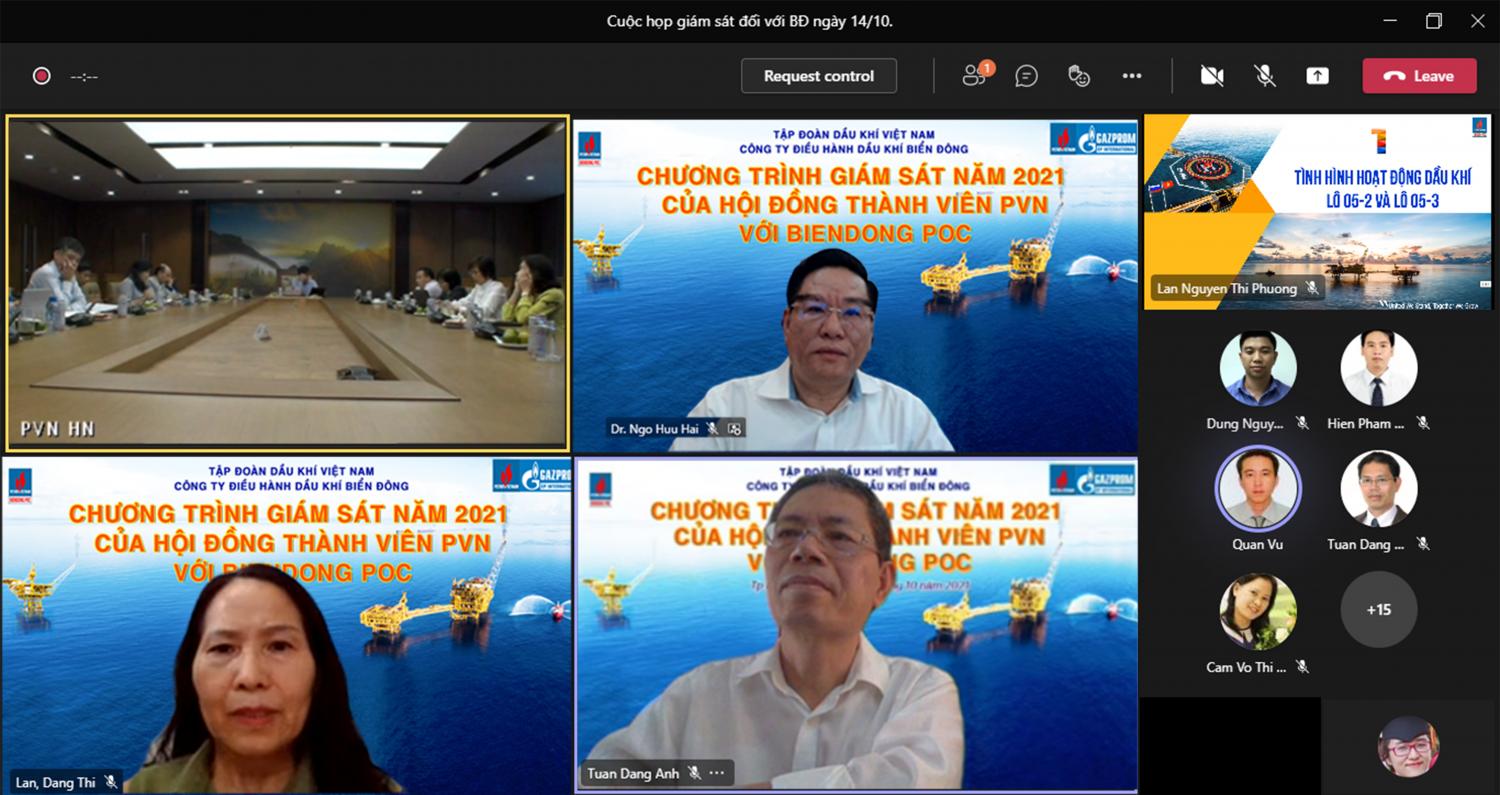Click the Cam Vo Thi name label
The width and height of the screenshot is (1500, 795).
click(1246, 667)
